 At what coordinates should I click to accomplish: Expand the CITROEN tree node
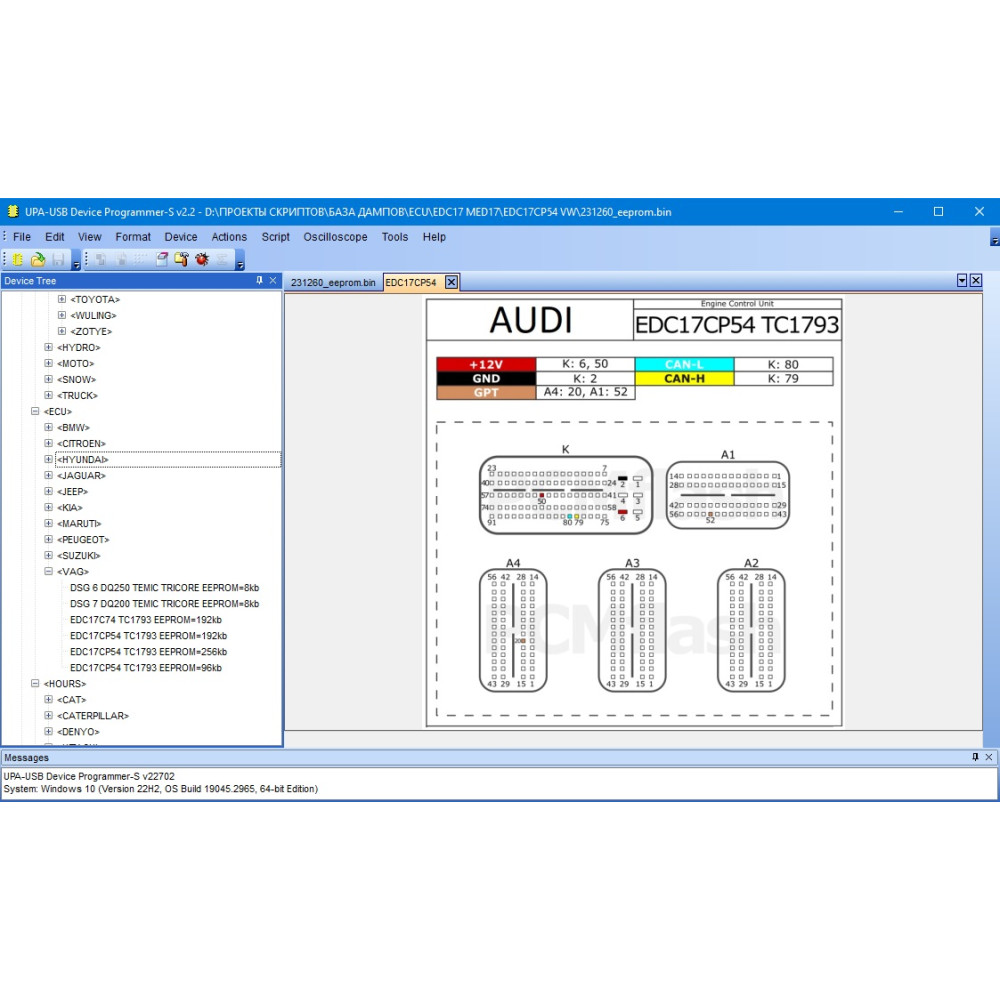point(48,443)
